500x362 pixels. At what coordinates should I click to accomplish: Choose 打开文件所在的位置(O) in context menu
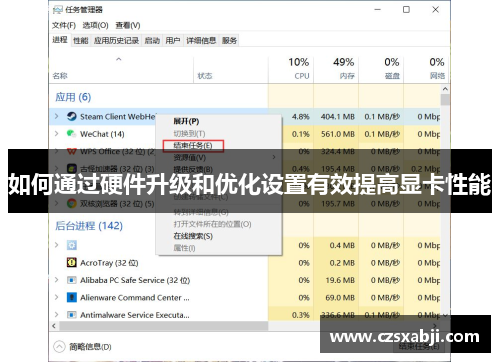click(212, 224)
